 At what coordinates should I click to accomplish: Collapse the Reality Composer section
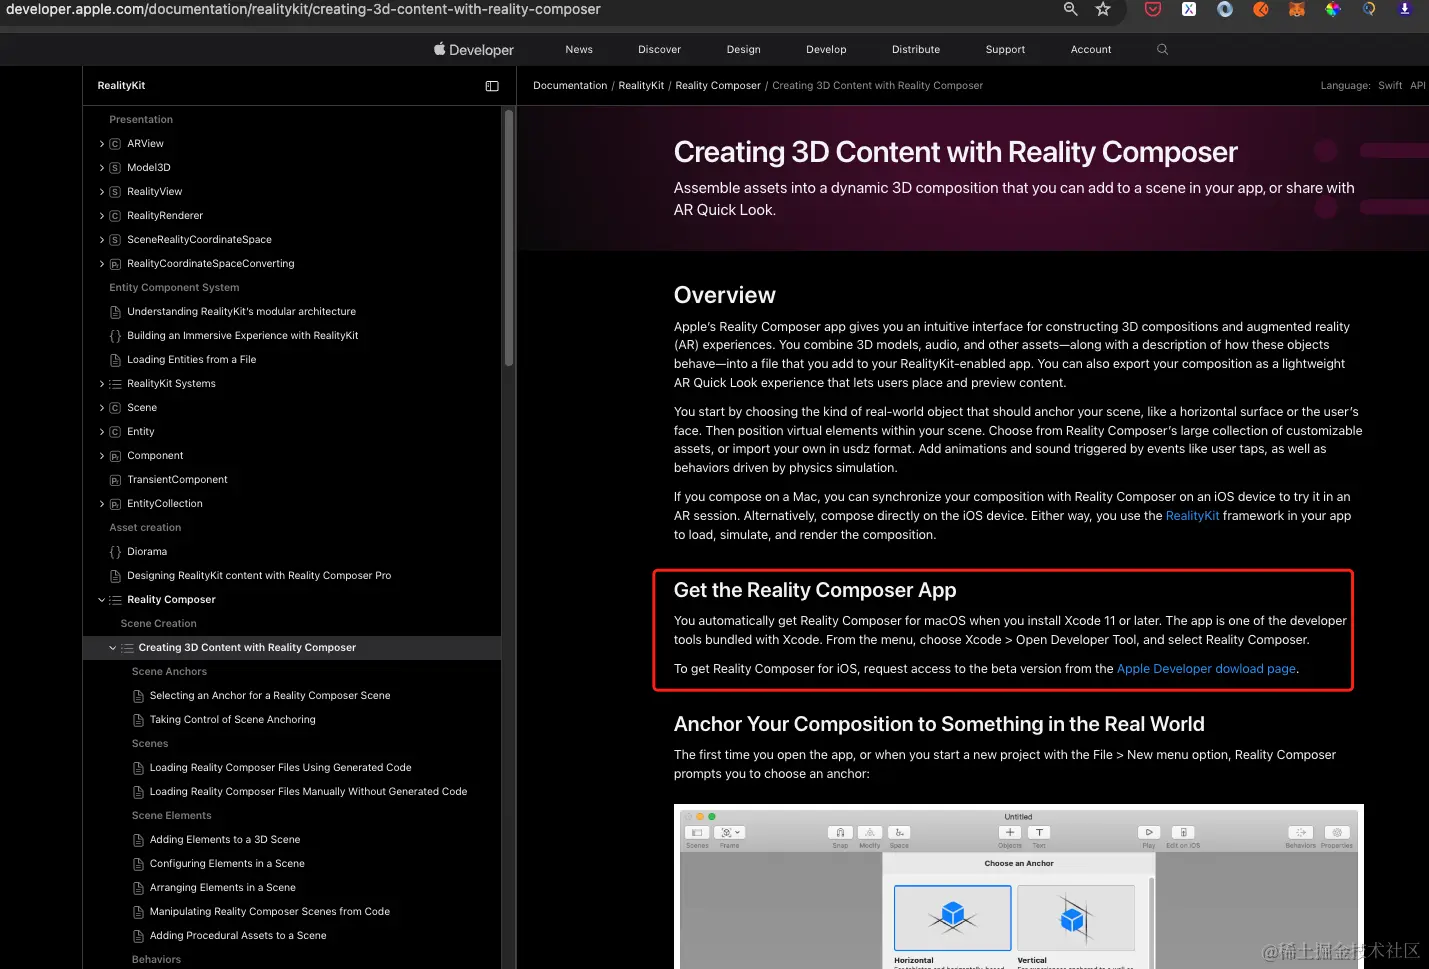click(x=102, y=600)
